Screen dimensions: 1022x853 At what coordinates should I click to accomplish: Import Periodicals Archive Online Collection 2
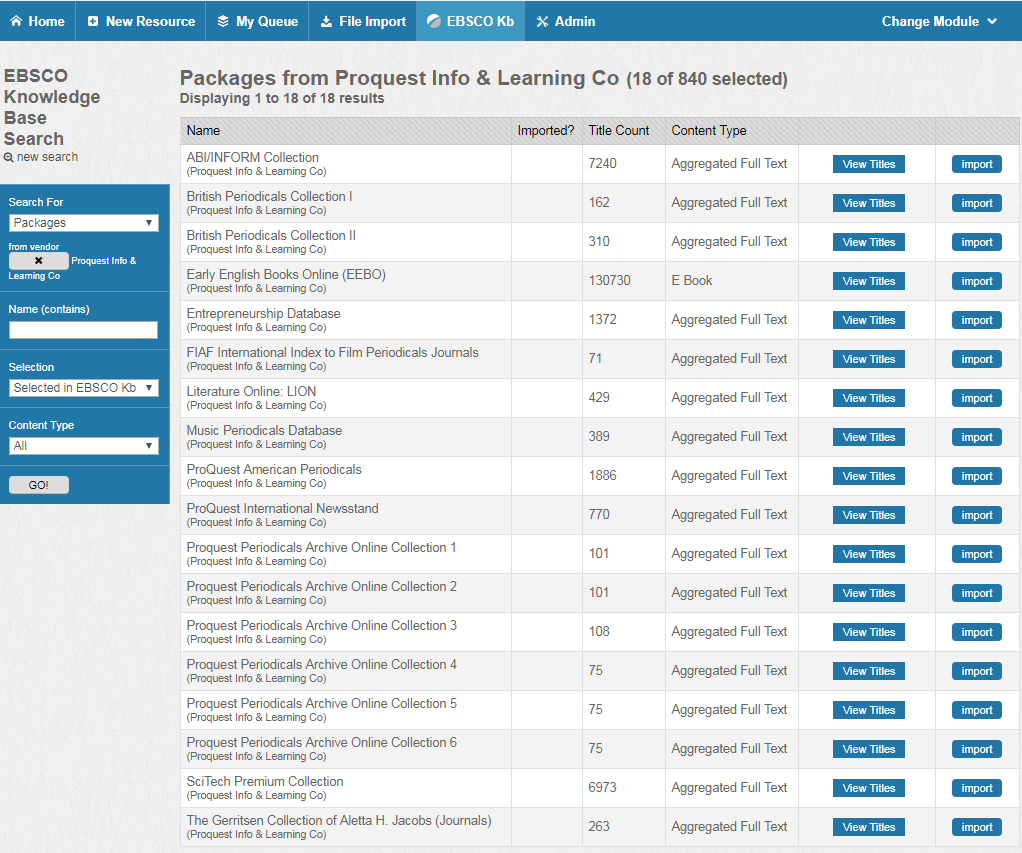[976, 594]
